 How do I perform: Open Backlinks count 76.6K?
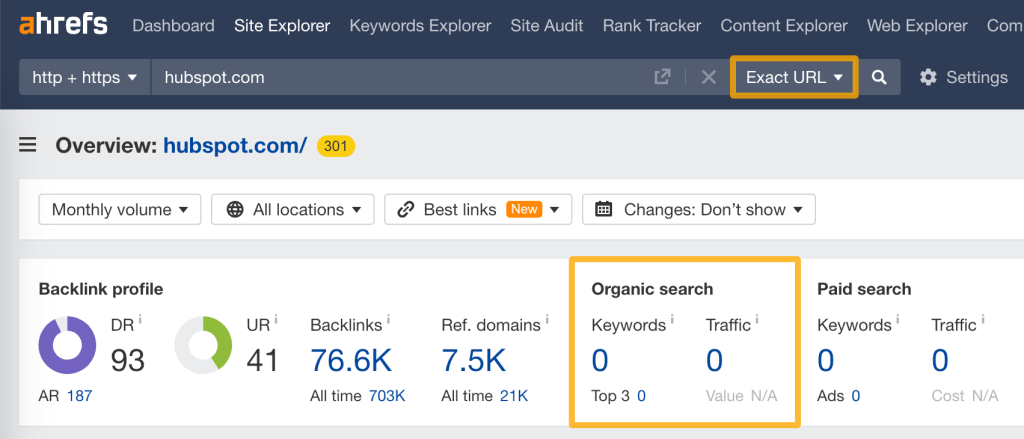pos(350,360)
